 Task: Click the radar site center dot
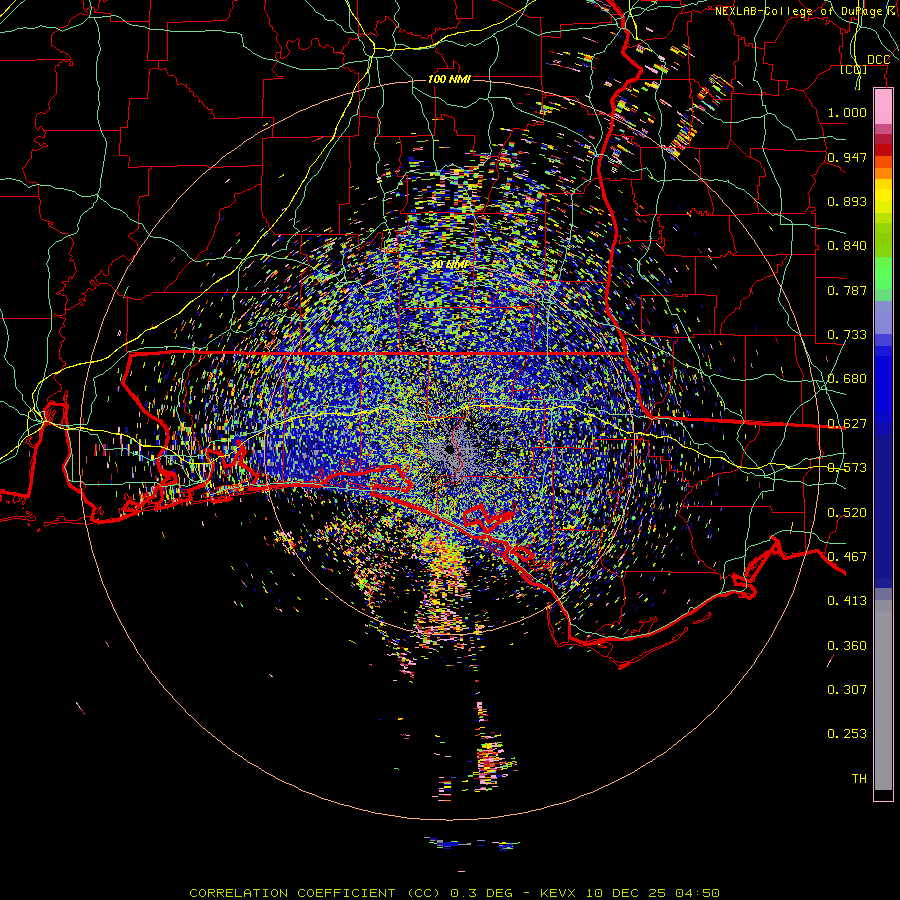(x=449, y=450)
